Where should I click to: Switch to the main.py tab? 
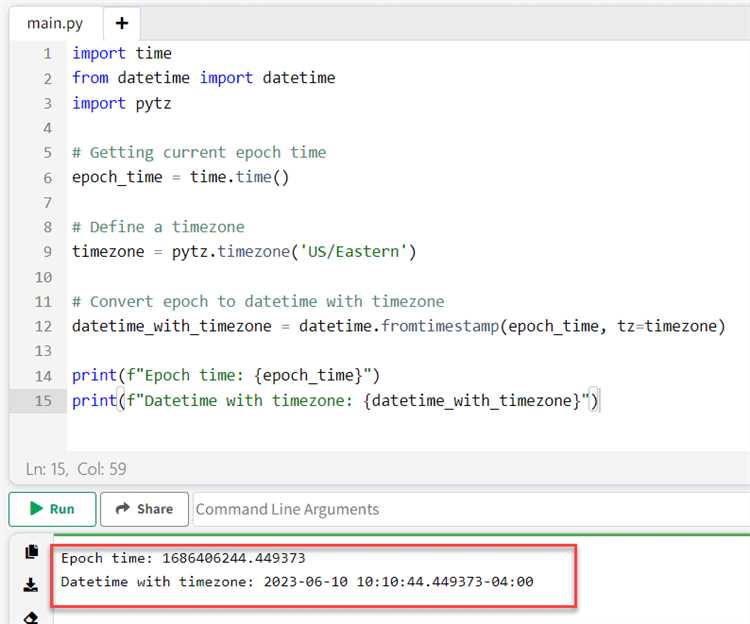[55, 23]
